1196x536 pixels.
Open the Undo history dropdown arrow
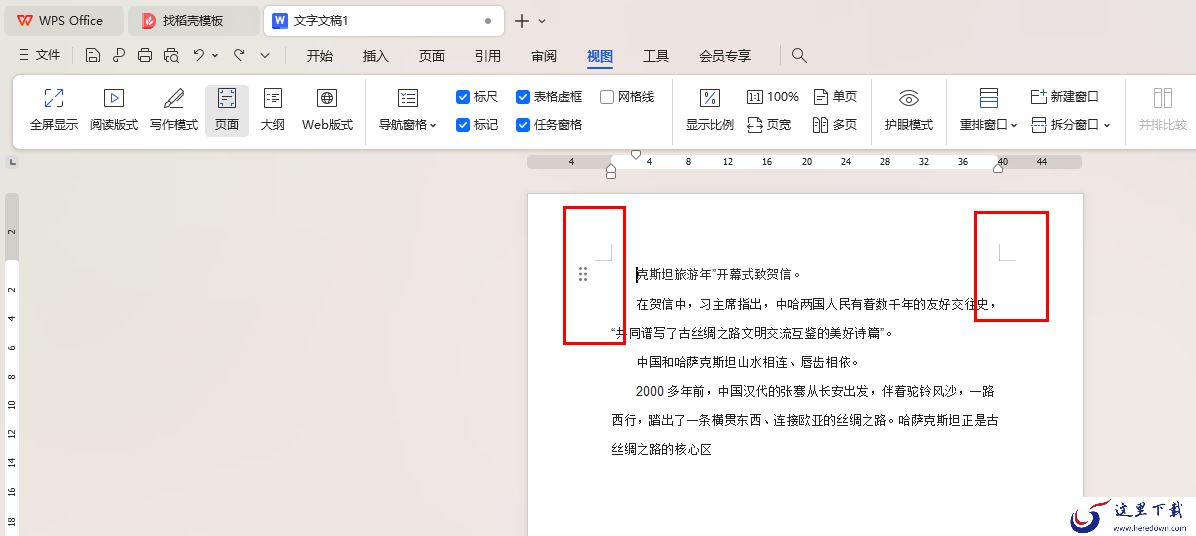[215, 55]
